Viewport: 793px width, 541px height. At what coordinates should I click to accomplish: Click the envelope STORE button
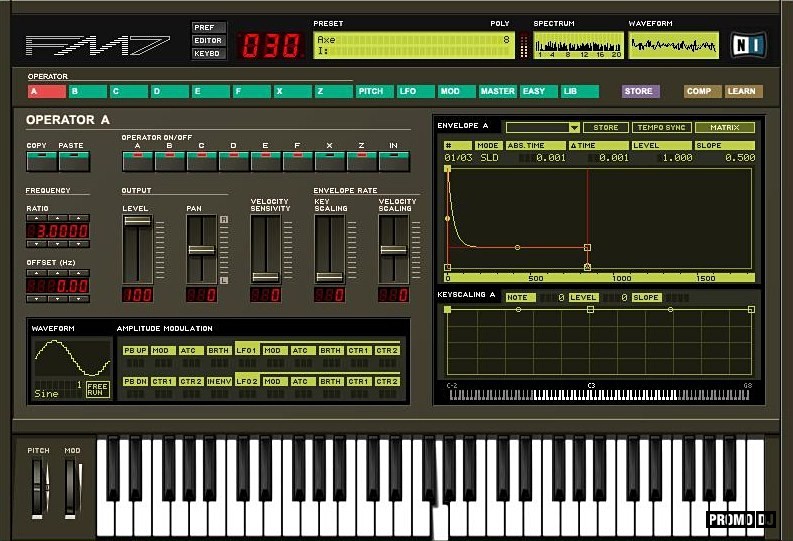pos(606,127)
